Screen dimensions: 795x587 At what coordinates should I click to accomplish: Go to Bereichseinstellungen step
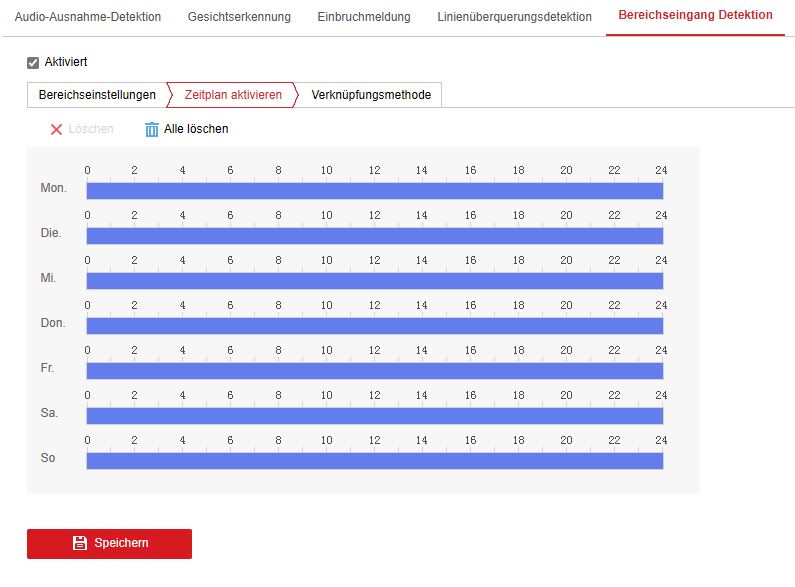pyautogui.click(x=97, y=95)
